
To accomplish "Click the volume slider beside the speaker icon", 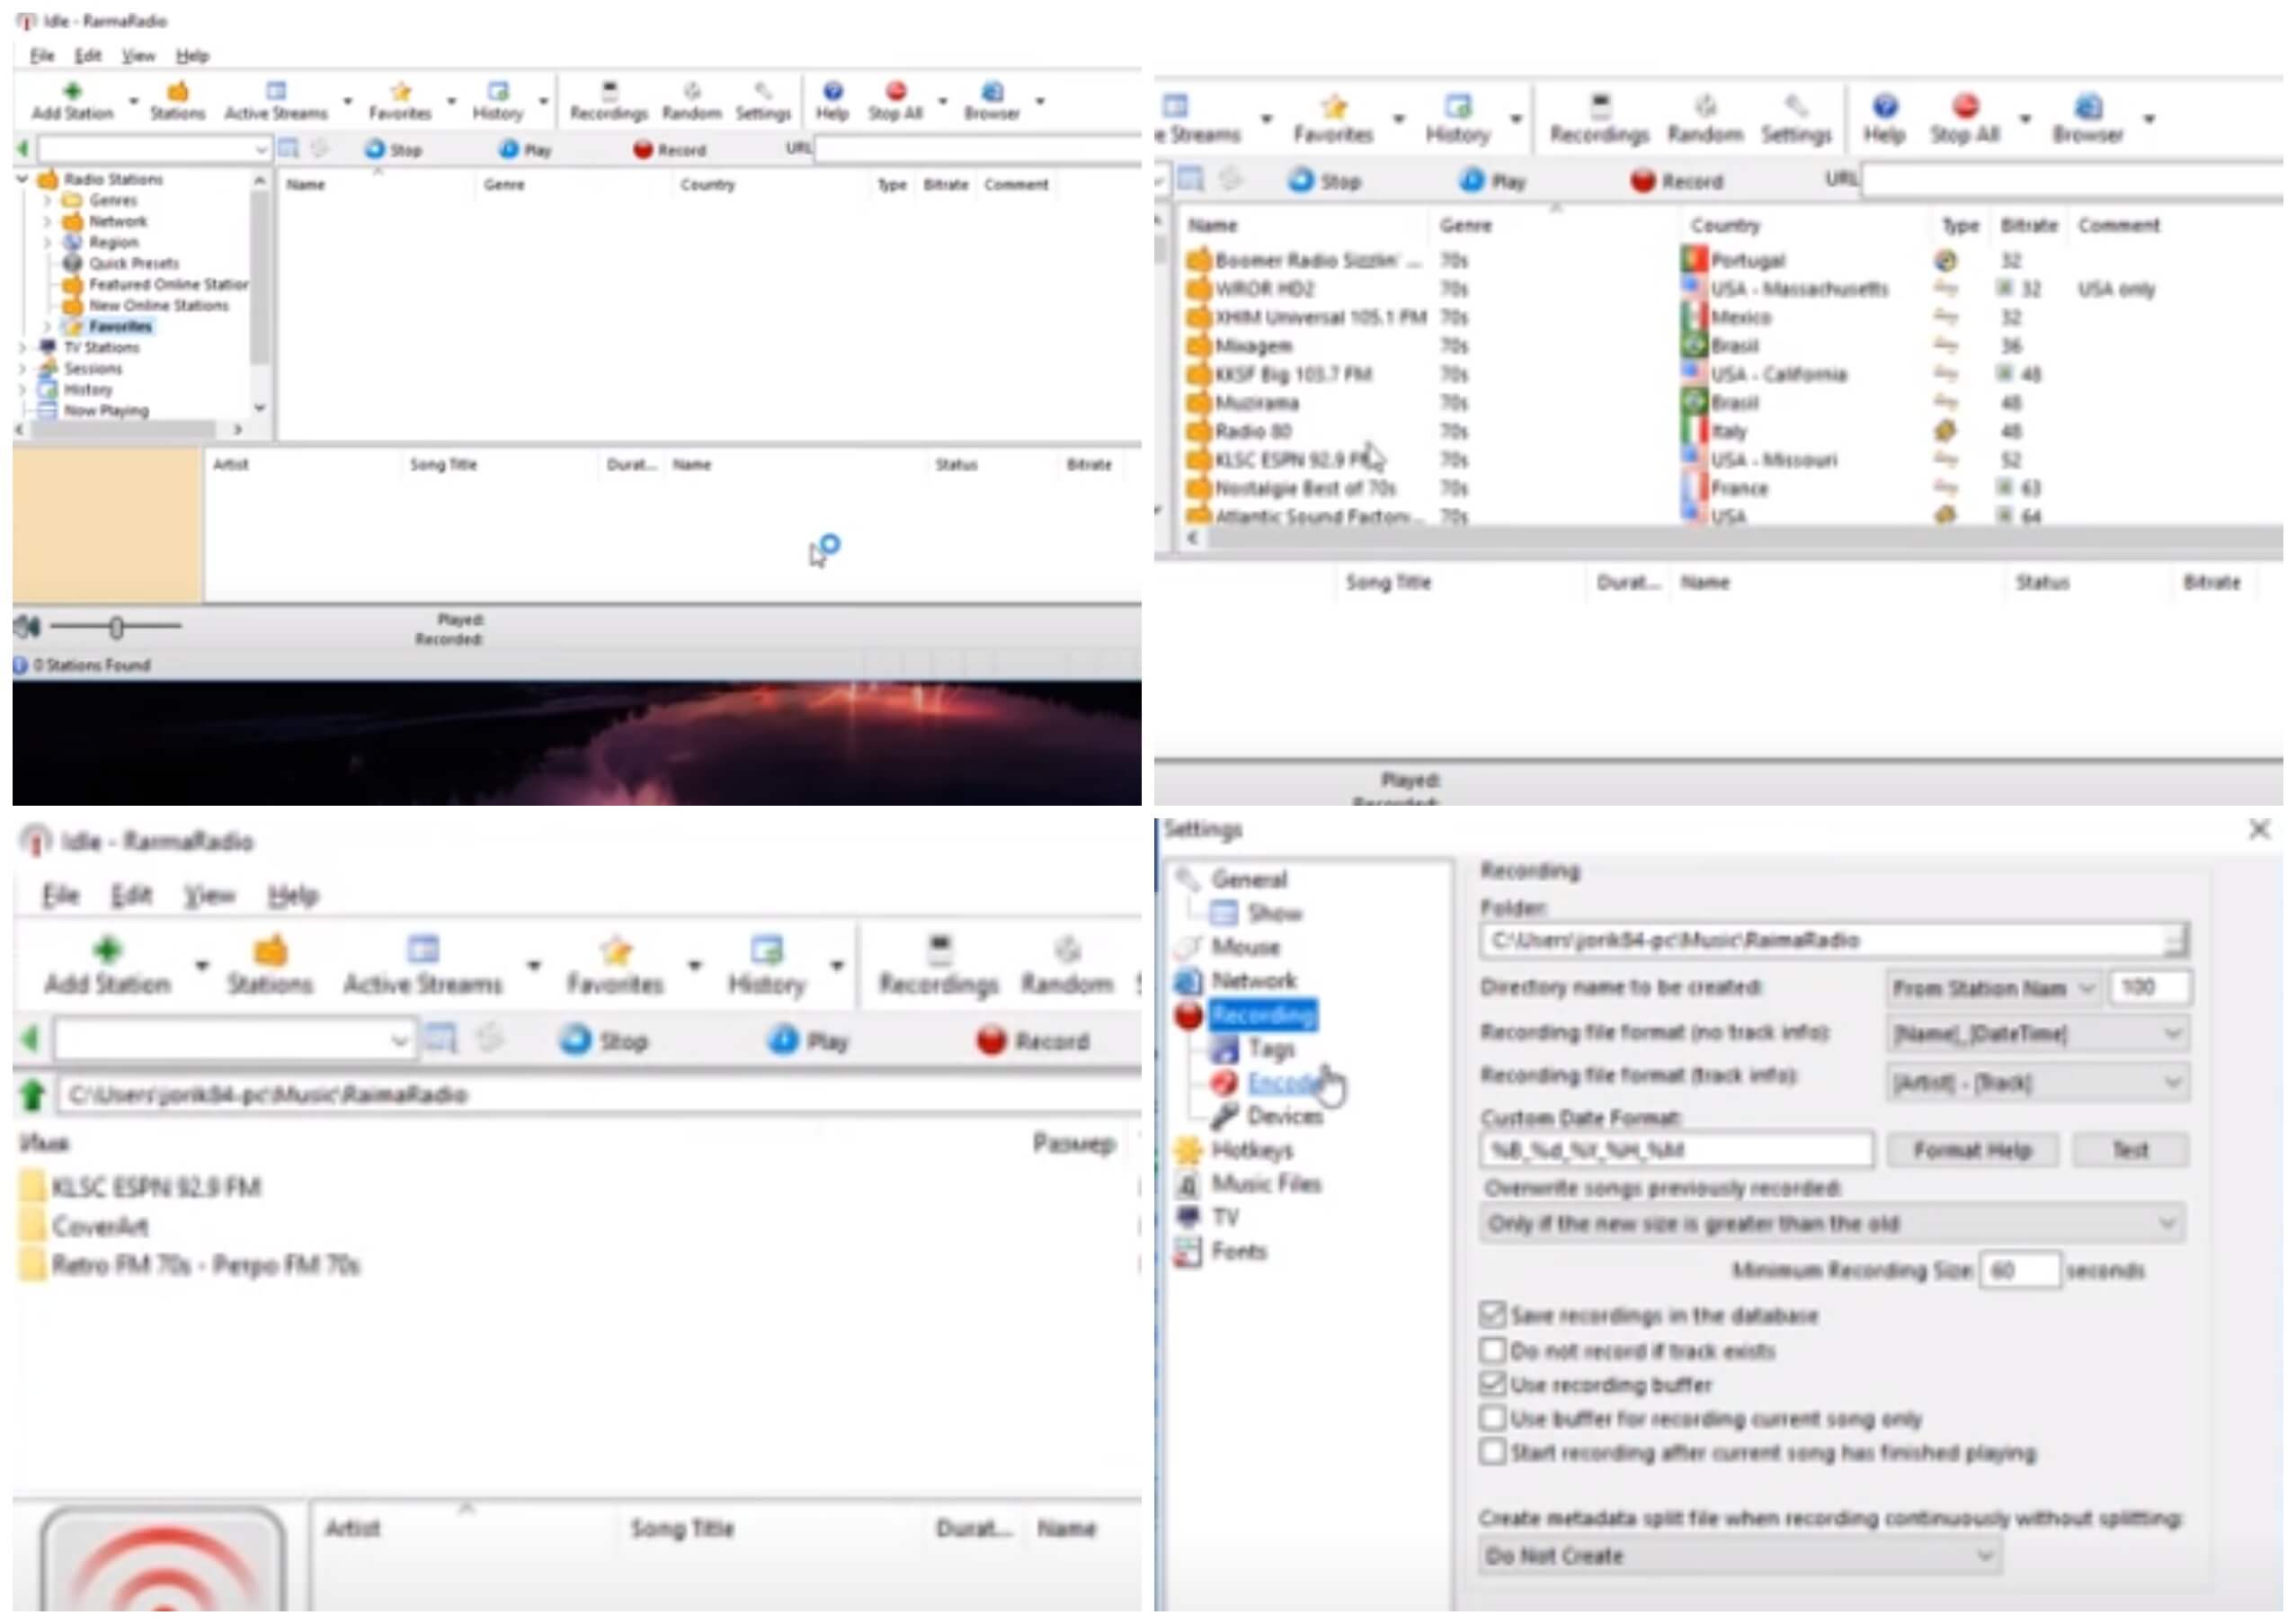I will pyautogui.click(x=116, y=627).
